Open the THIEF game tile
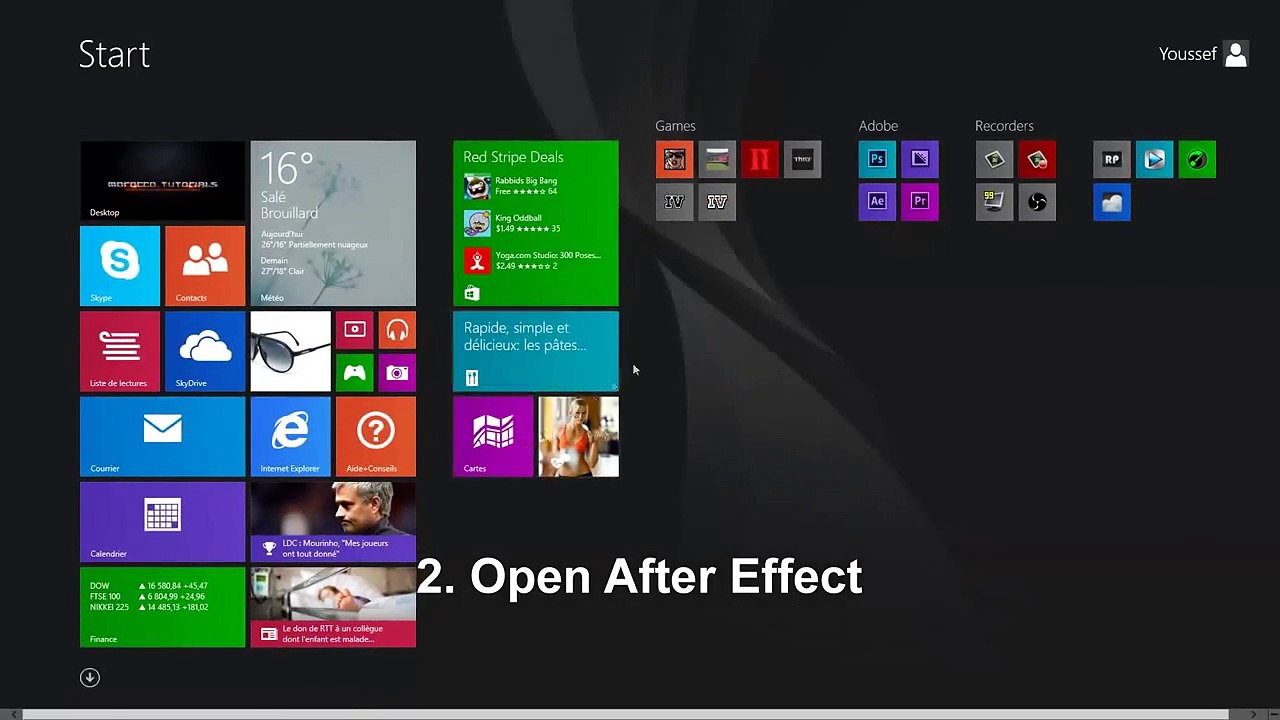Screen dimensions: 1280x720 [802, 159]
